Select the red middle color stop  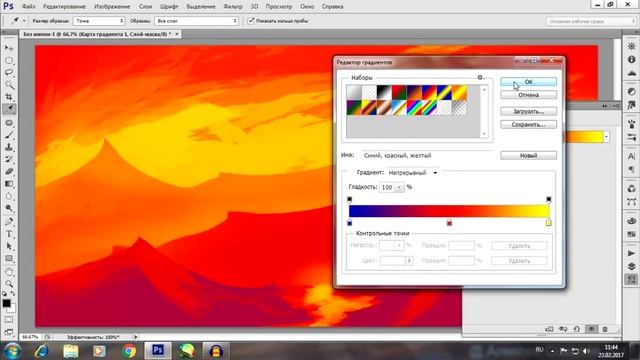pos(449,222)
